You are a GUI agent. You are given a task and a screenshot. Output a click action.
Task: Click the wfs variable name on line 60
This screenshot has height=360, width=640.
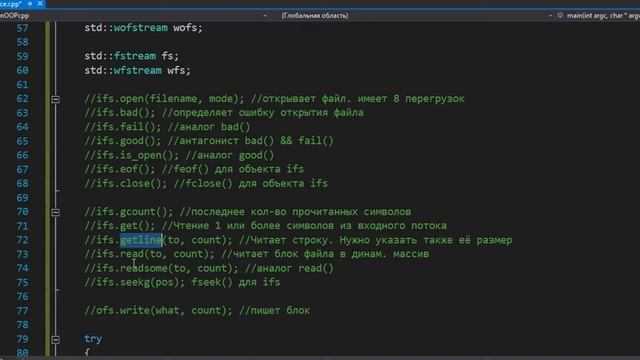176,70
